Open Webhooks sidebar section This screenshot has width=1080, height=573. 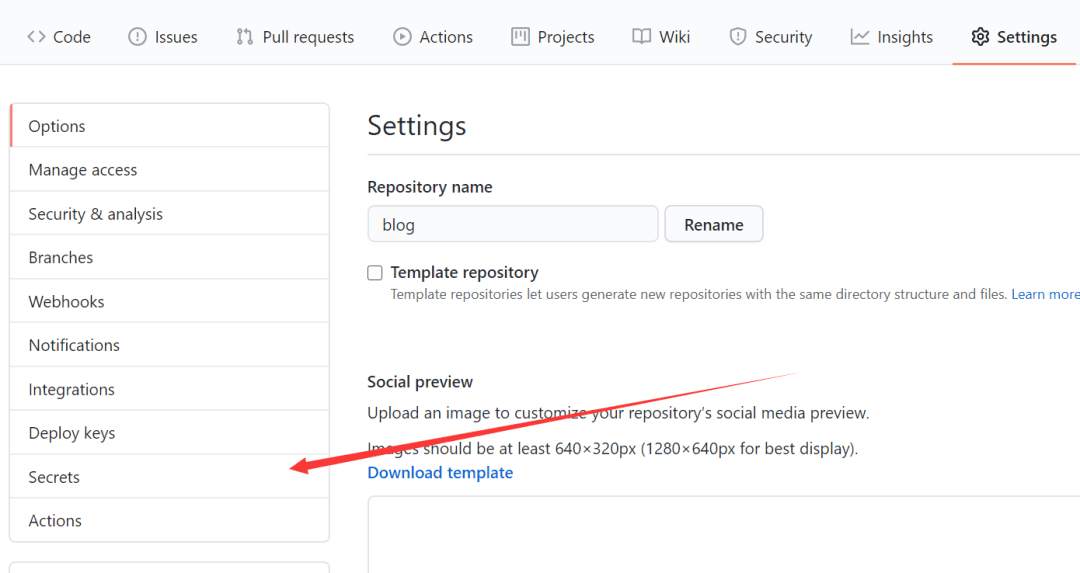click(66, 301)
